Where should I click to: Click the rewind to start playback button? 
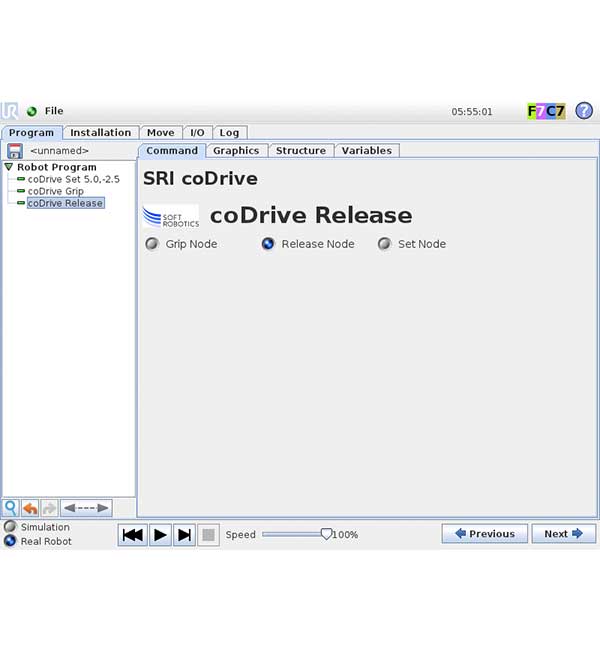(x=133, y=535)
